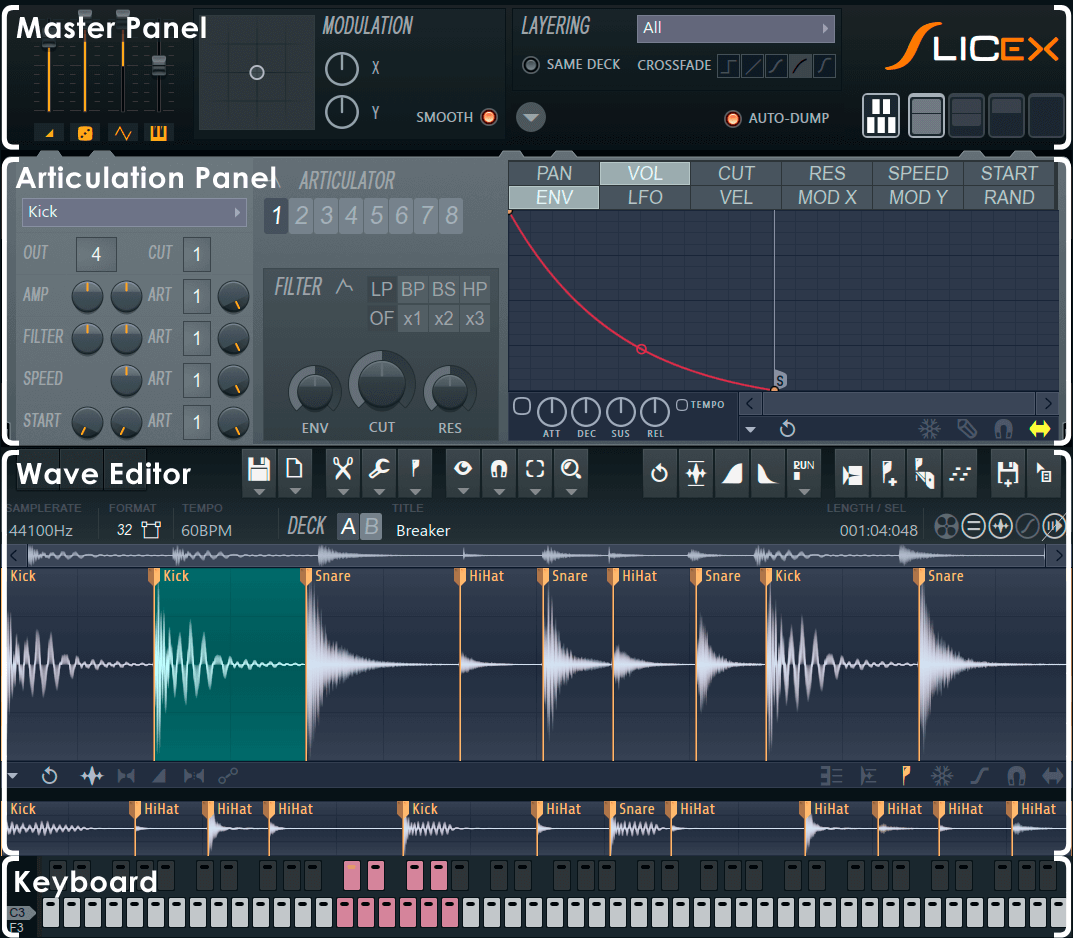Click the Save-plus disk icon at toolbar right
The height and width of the screenshot is (938, 1073).
[1008, 473]
